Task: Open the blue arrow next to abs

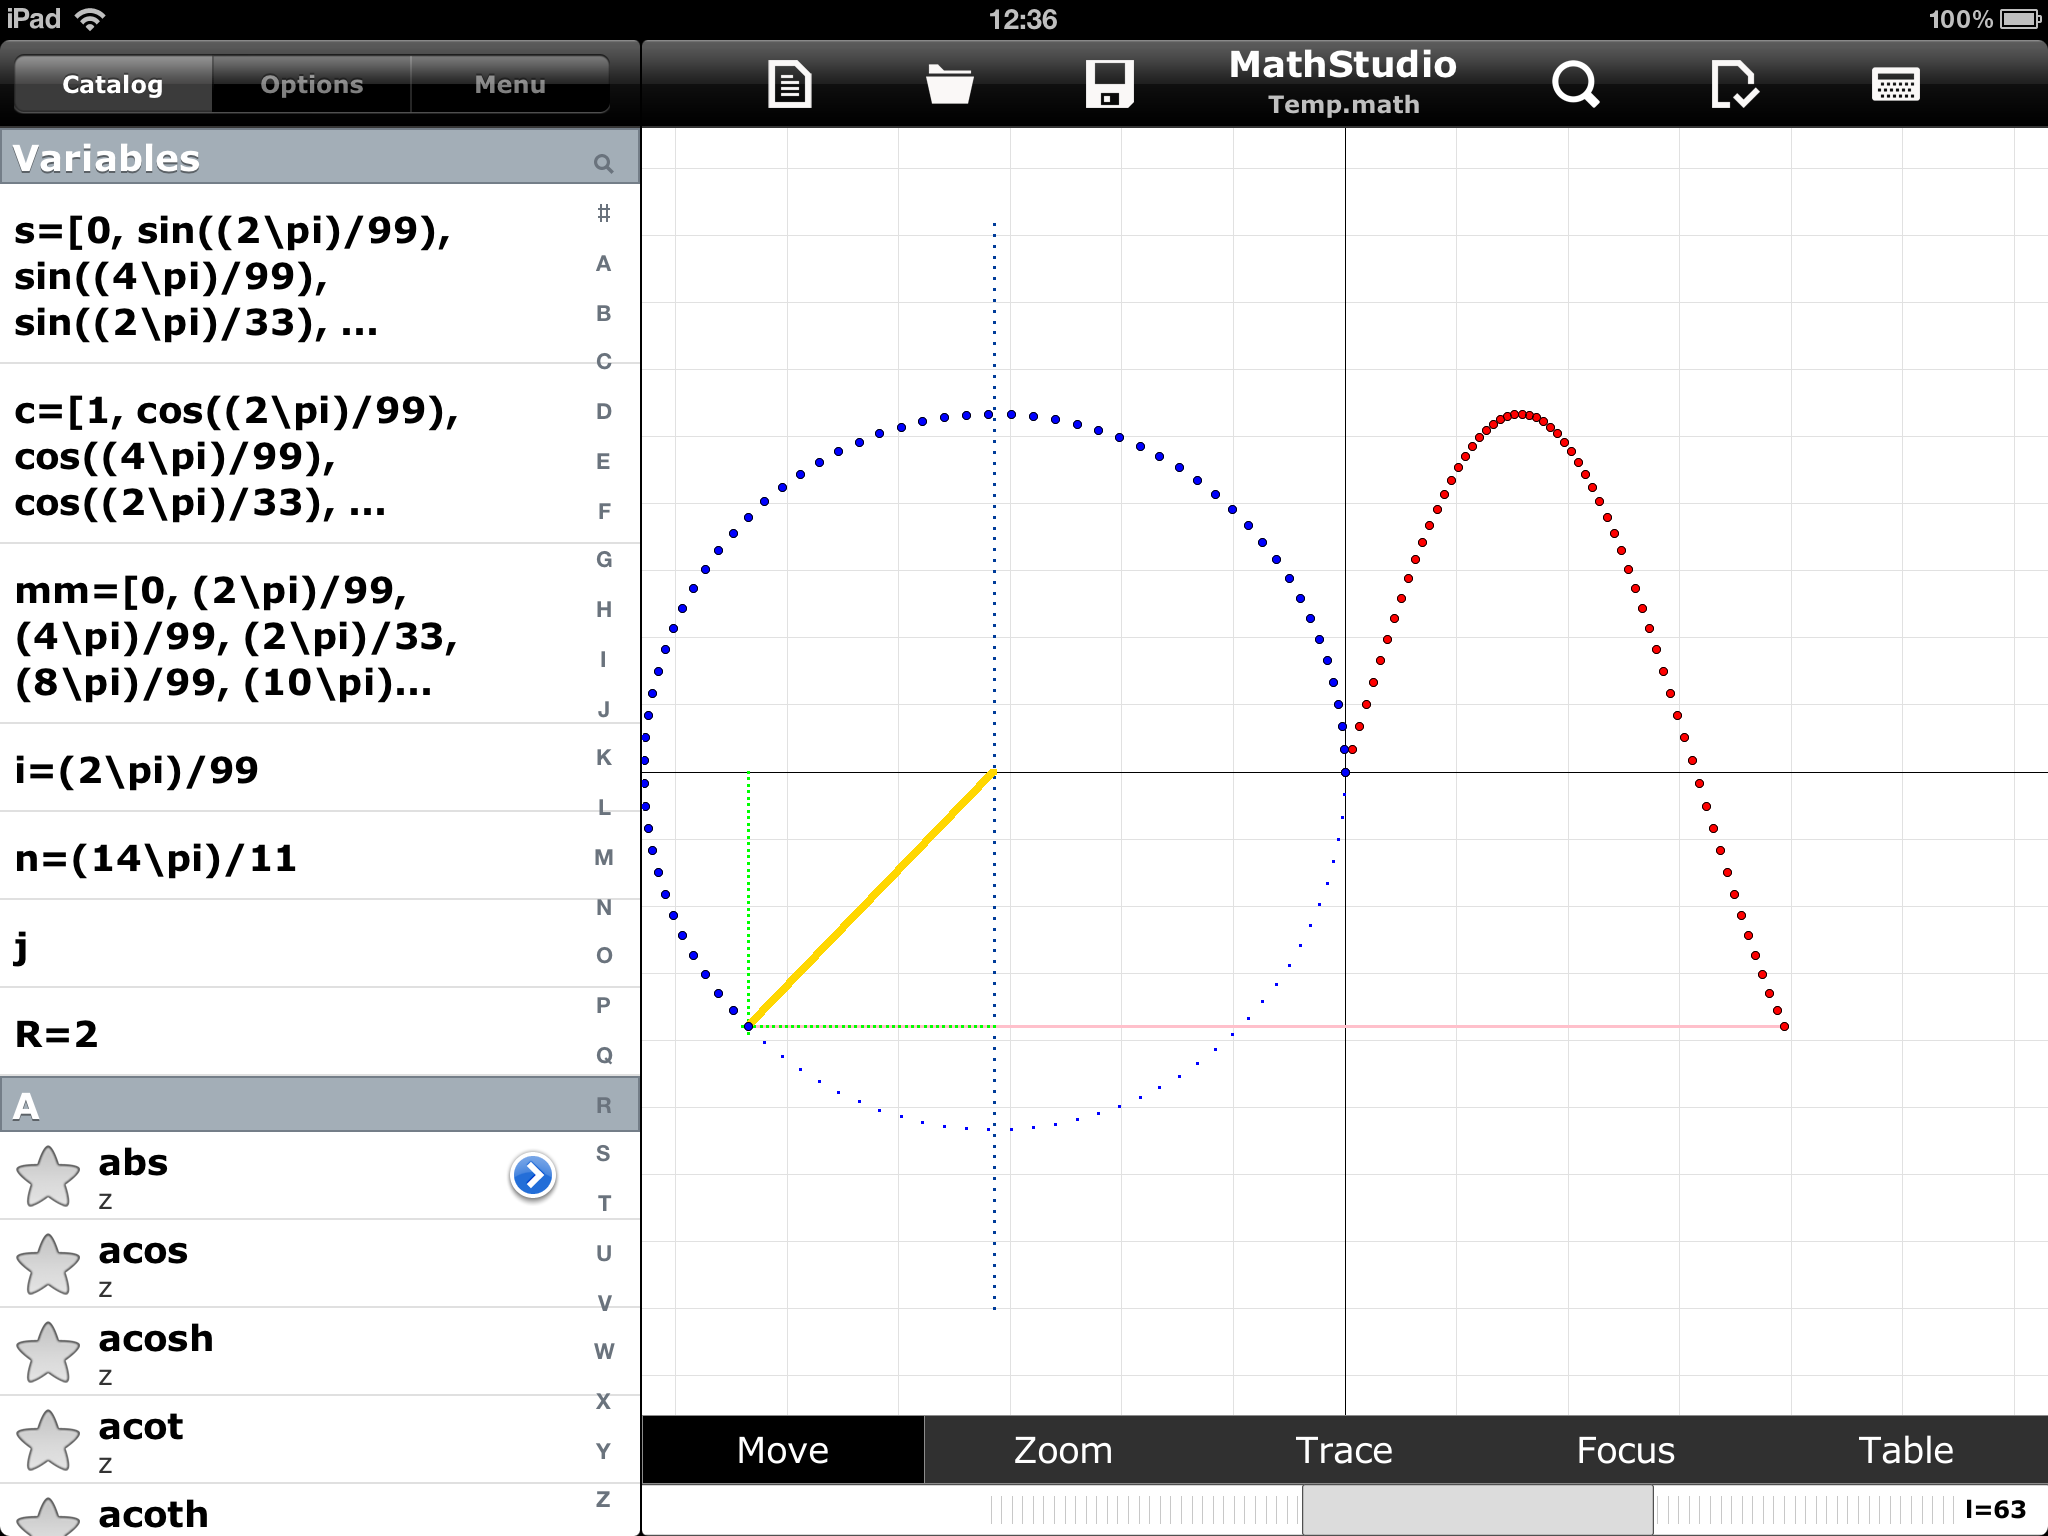Action: tap(533, 1175)
